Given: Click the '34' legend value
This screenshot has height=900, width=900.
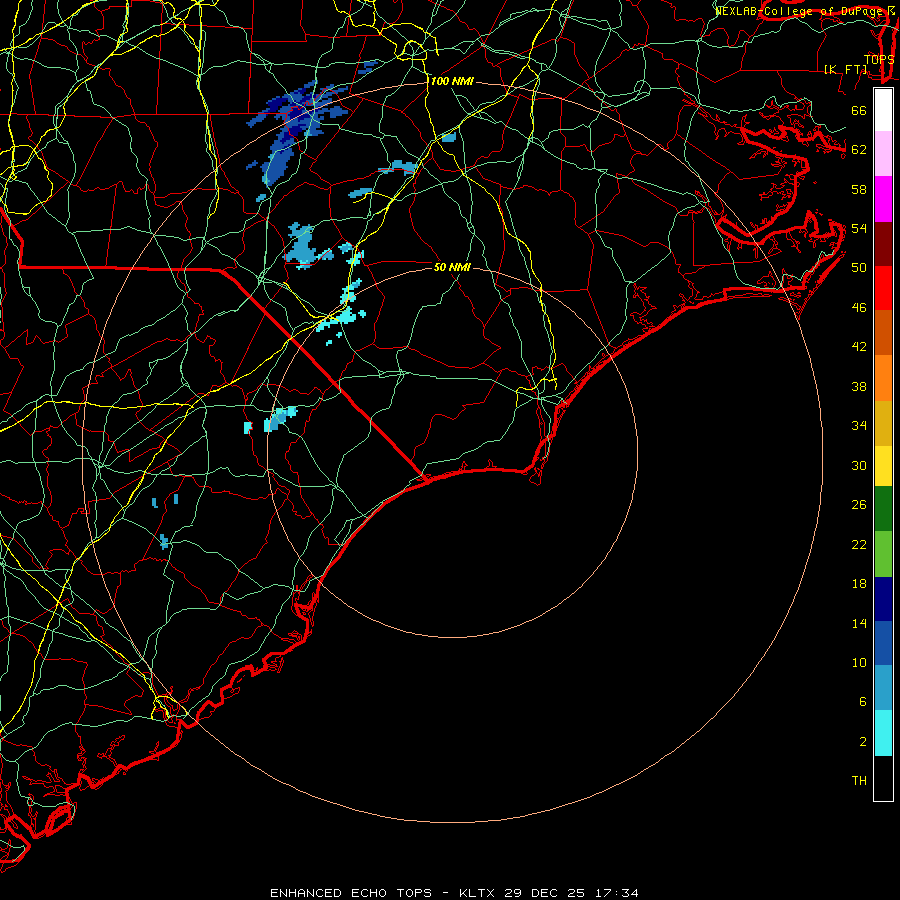Looking at the screenshot, I should (859, 426).
